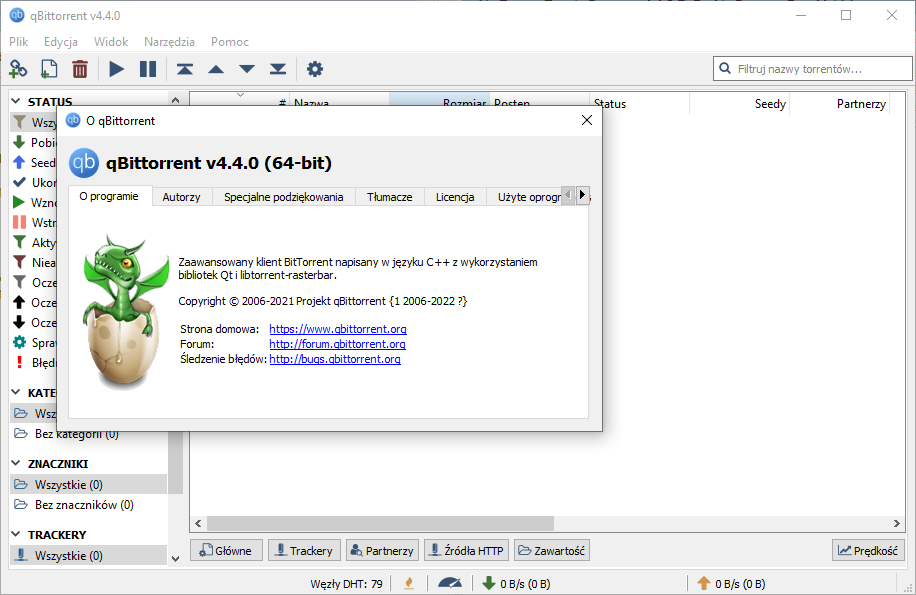Pause torrents with the pause icon
This screenshot has height=595, width=916.
click(x=148, y=69)
